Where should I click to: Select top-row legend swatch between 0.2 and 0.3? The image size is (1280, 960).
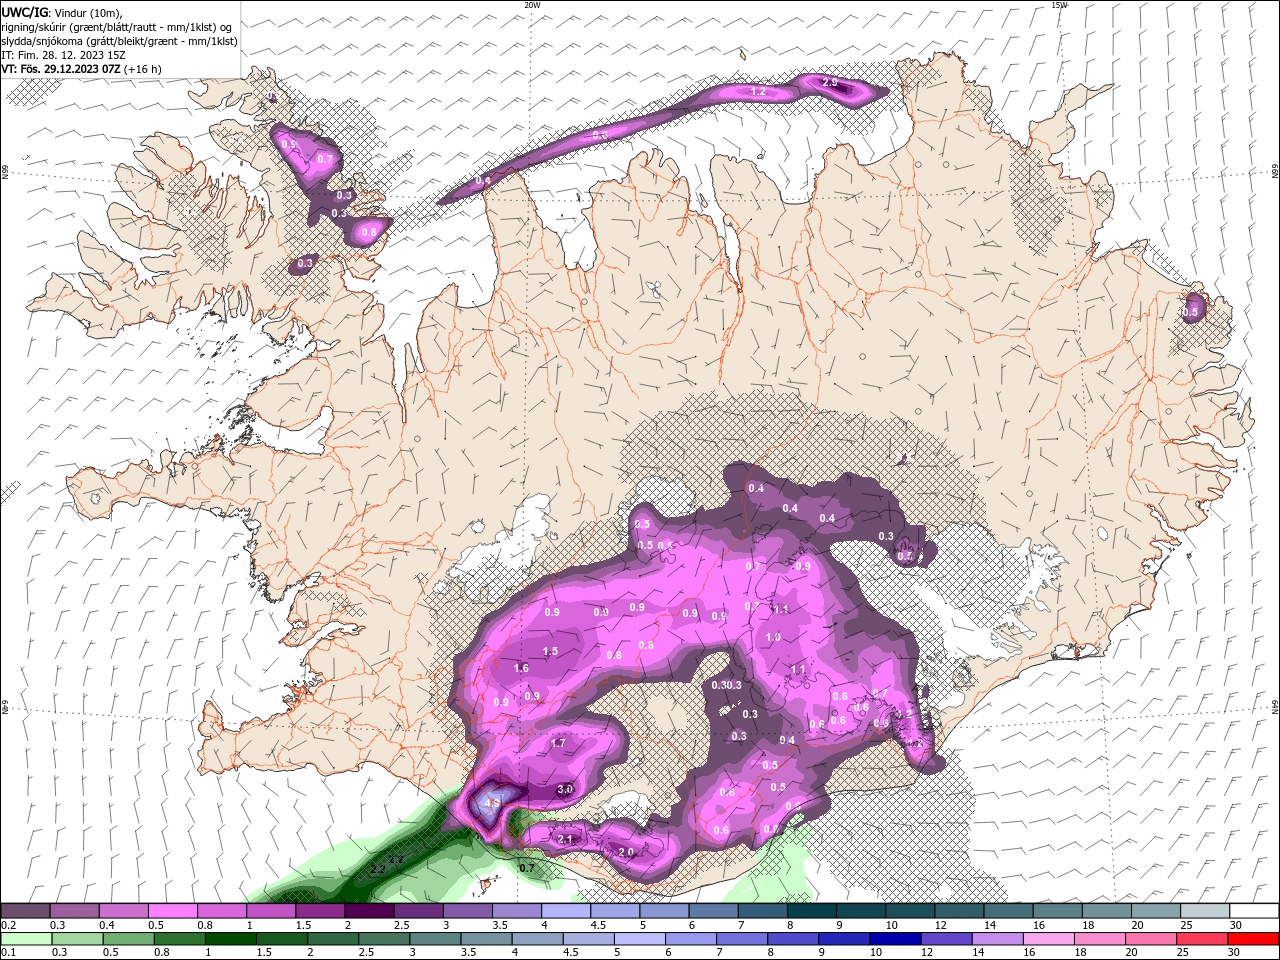[x=25, y=910]
